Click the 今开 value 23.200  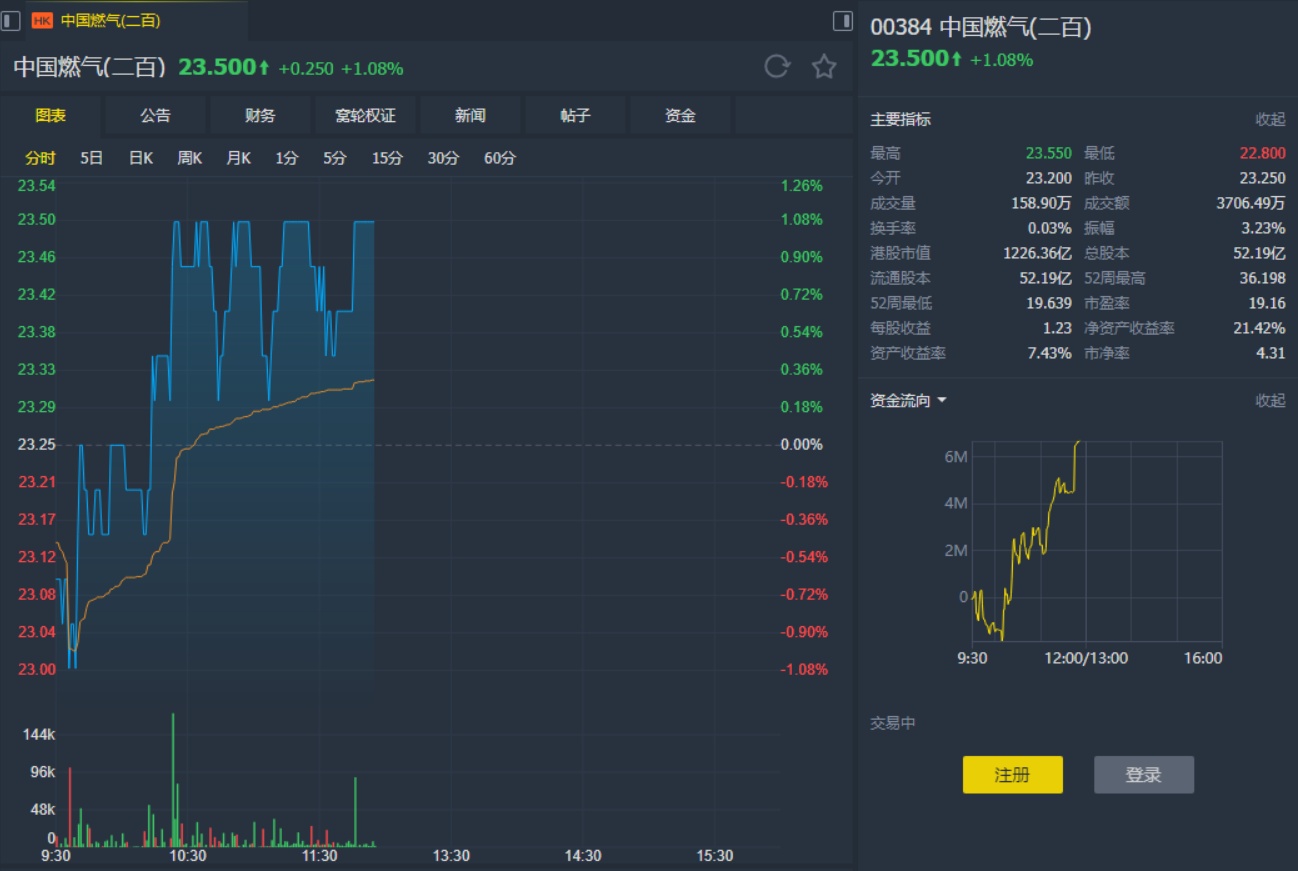(1048, 179)
